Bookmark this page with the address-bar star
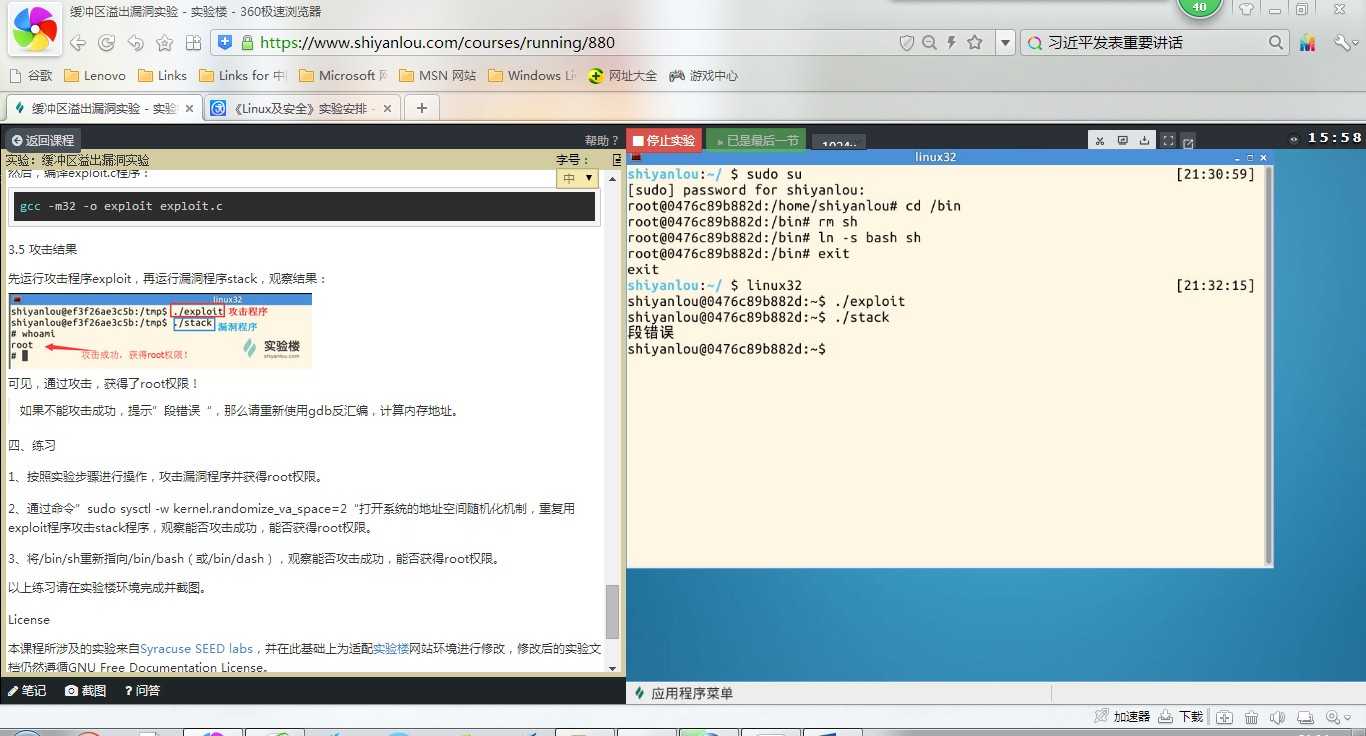This screenshot has width=1366, height=736. (x=975, y=43)
